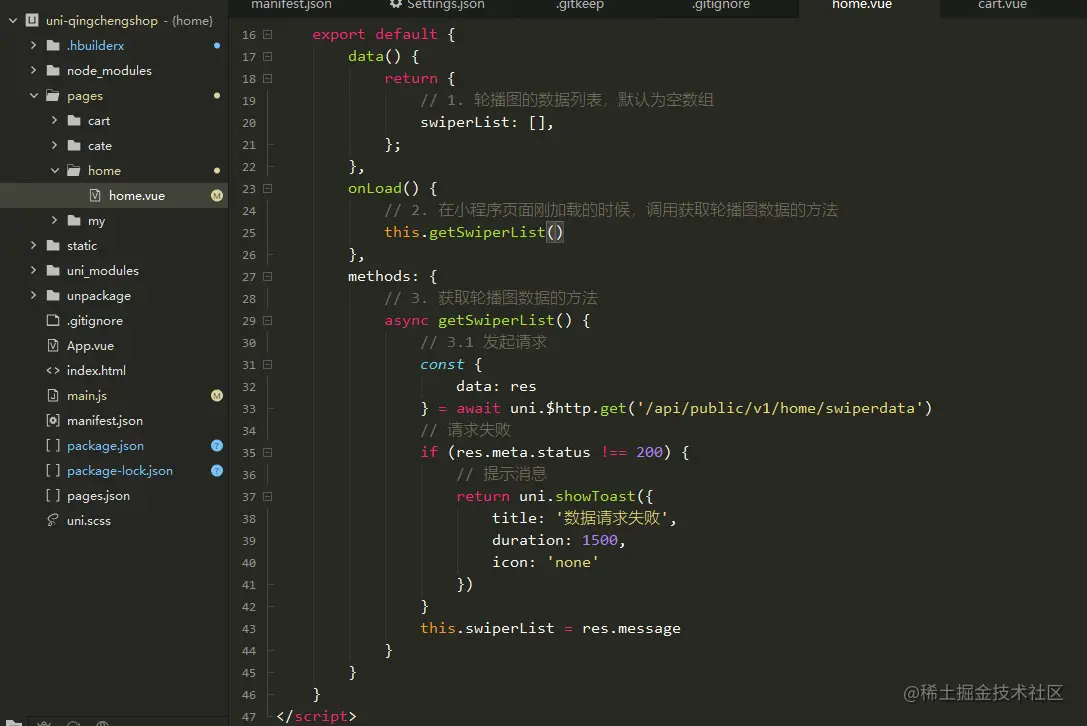Screen dimensions: 1087x726
Task: Place cursor on 'swiperList: [],' at line 20
Action: (487, 123)
